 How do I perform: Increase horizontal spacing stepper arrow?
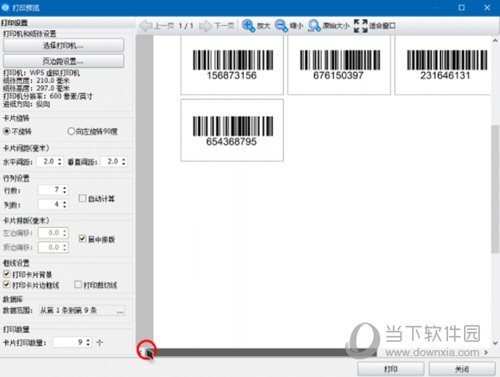(x=60, y=159)
